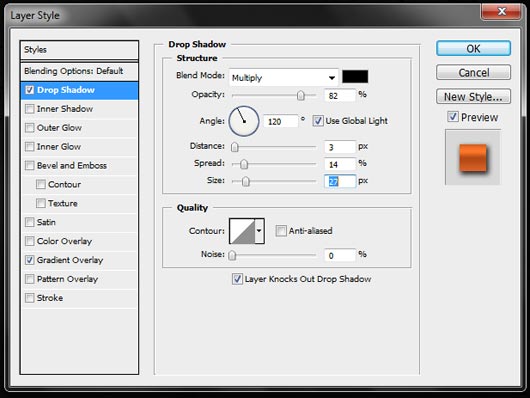This screenshot has height=398, width=530.
Task: Select Blending Options: Default
Action: (x=79, y=71)
